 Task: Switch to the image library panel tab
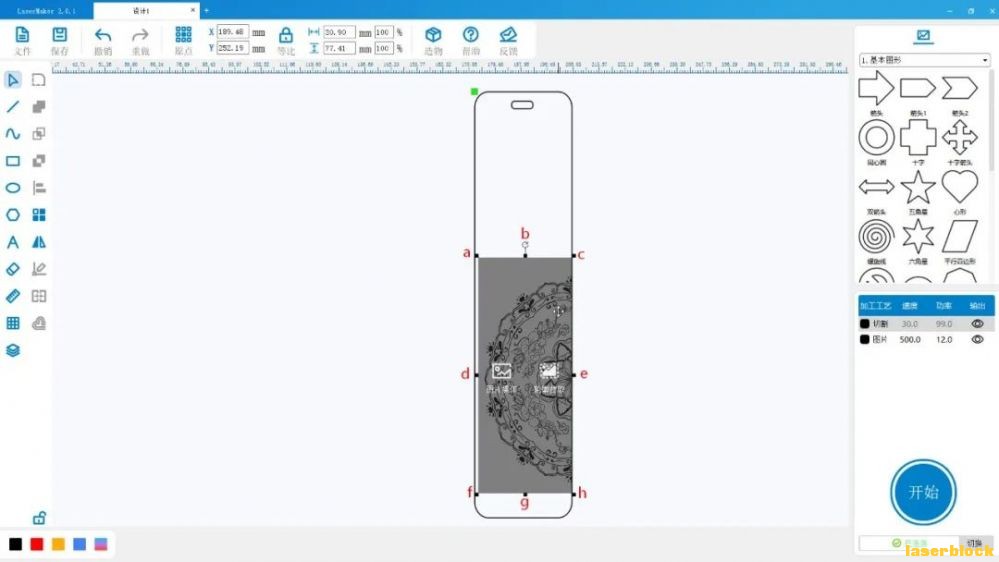[923, 36]
